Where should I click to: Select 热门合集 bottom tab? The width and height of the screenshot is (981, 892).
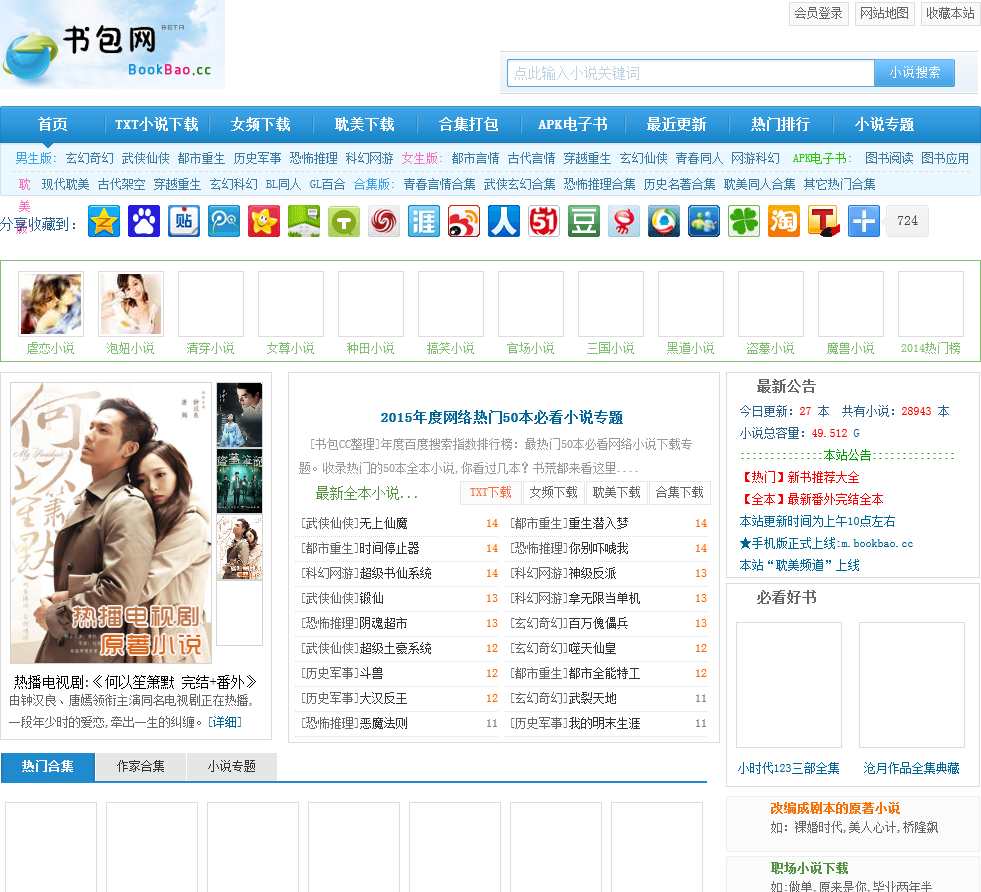click(48, 766)
